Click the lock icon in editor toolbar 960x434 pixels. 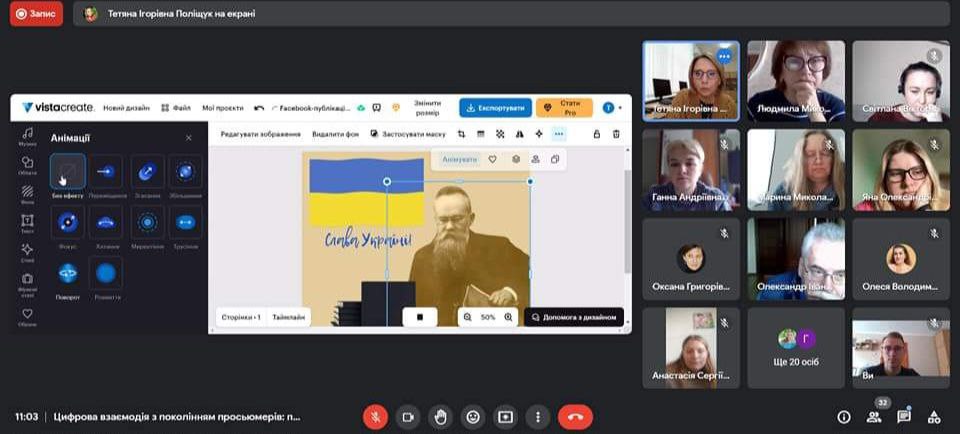pos(597,134)
